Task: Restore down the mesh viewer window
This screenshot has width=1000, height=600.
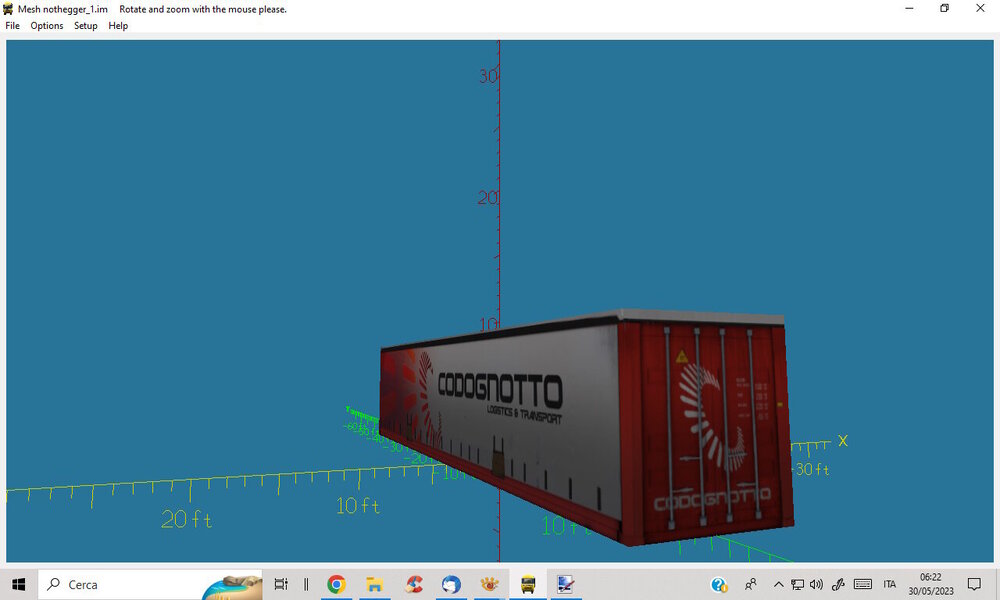Action: (945, 8)
